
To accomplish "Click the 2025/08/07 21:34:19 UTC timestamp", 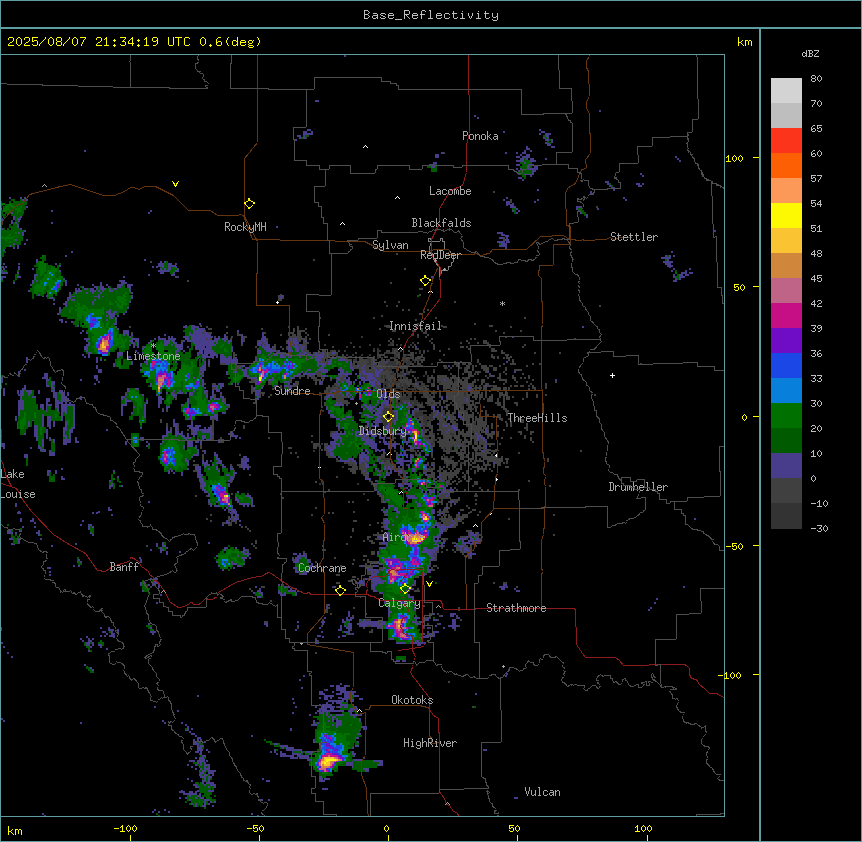I will point(100,42).
